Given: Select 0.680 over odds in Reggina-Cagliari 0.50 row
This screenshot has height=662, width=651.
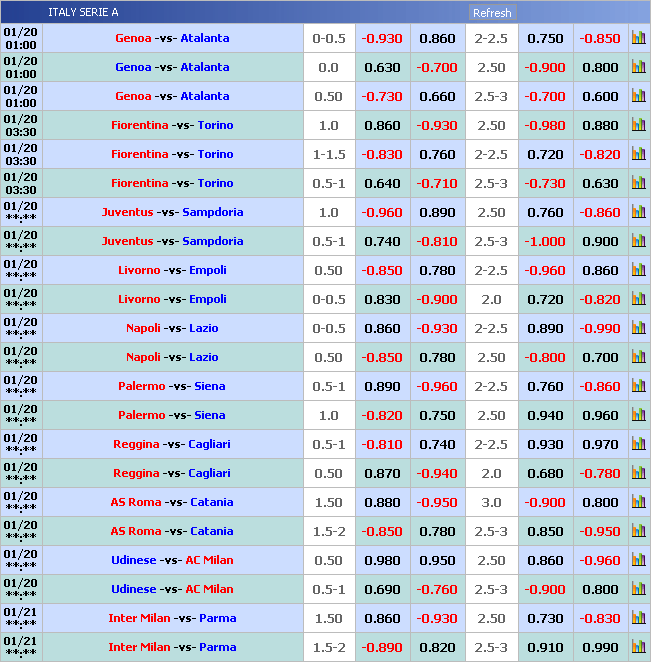Looking at the screenshot, I should click(x=545, y=473).
